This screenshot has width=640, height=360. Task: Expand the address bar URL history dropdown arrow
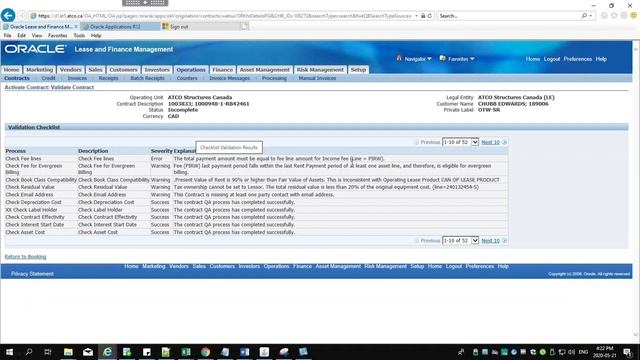coord(416,16)
